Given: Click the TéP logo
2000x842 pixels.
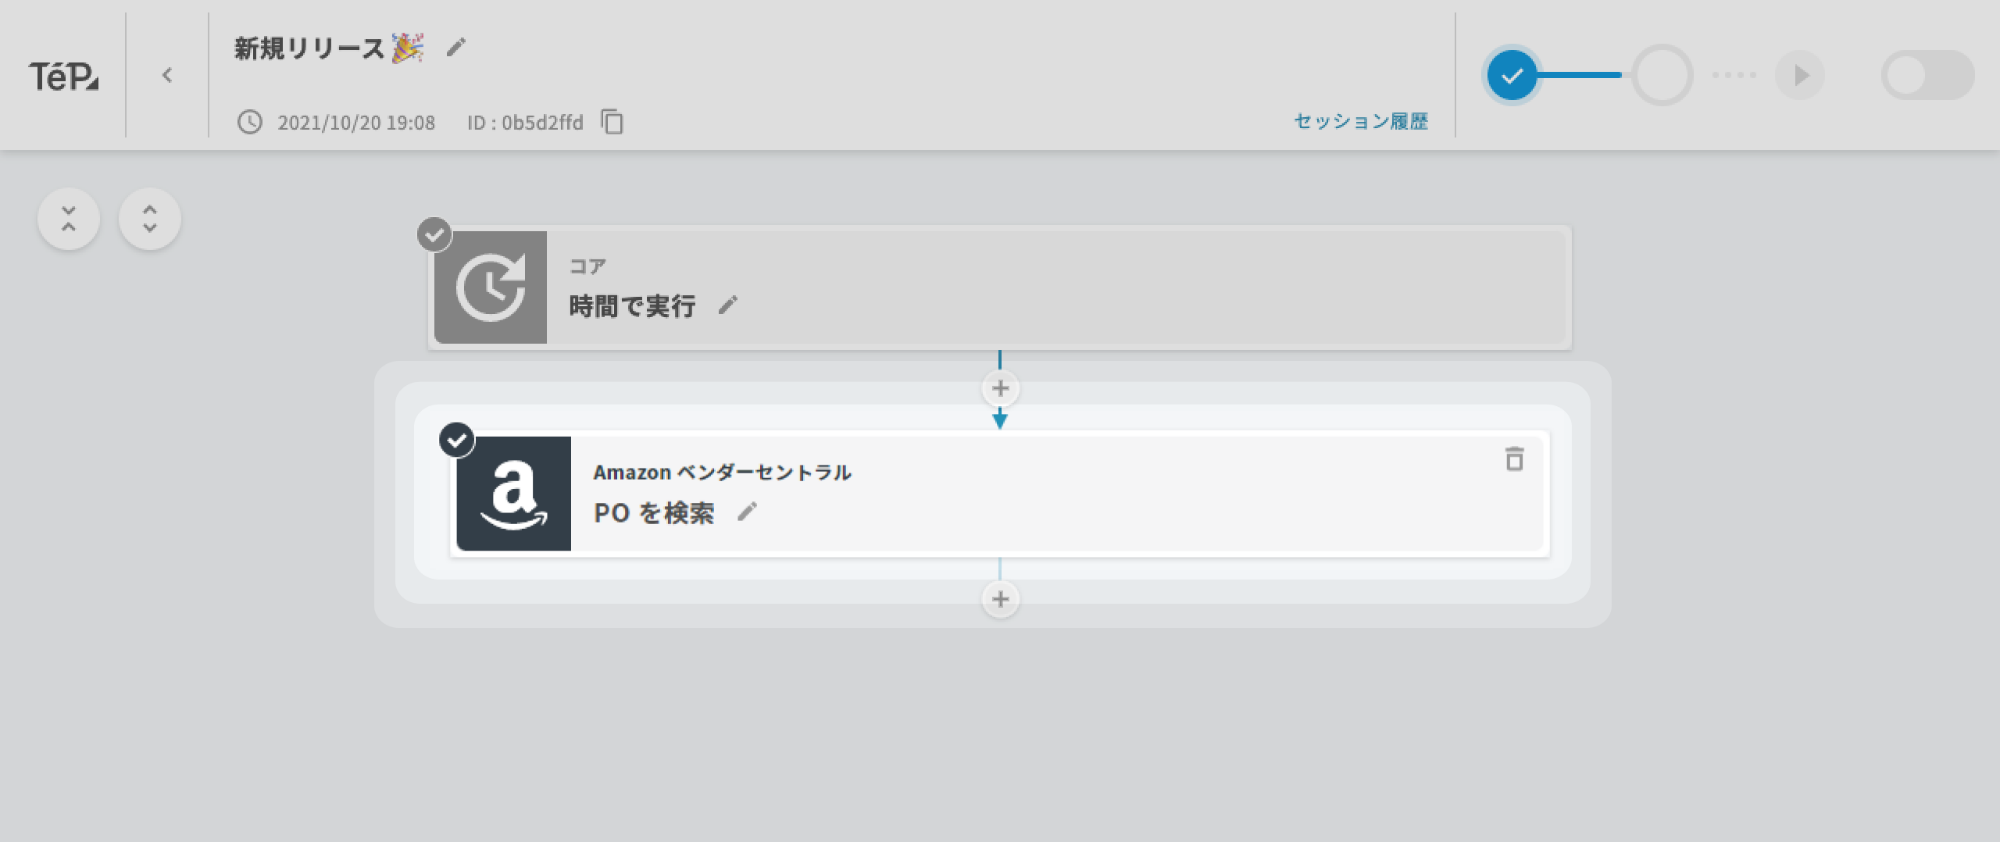Looking at the screenshot, I should coord(63,76).
